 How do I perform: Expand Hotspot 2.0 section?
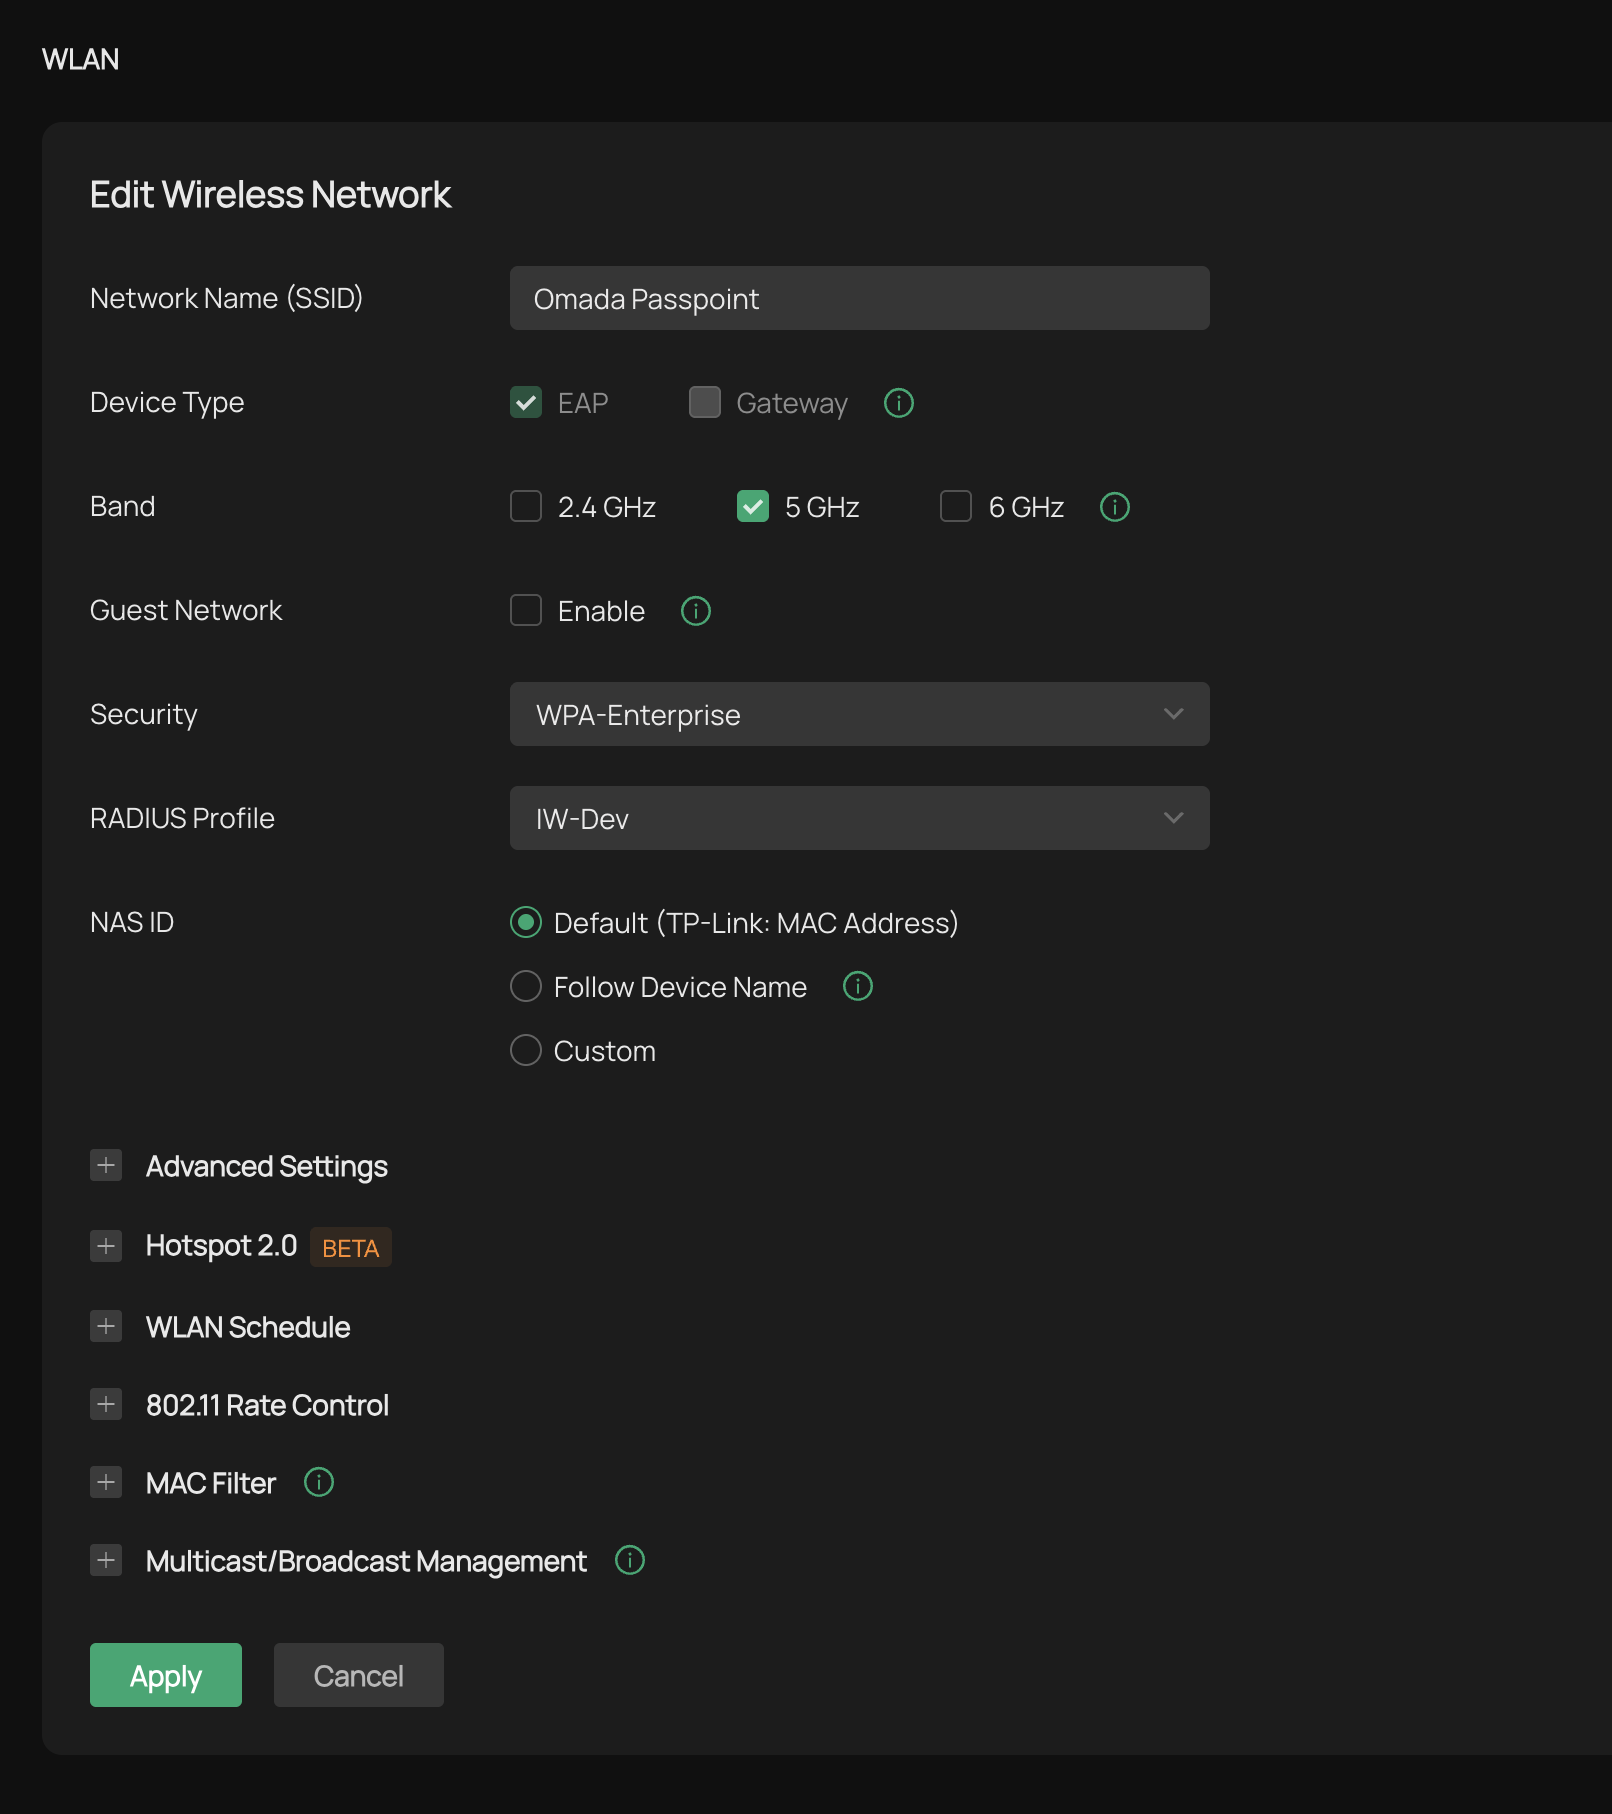106,1246
